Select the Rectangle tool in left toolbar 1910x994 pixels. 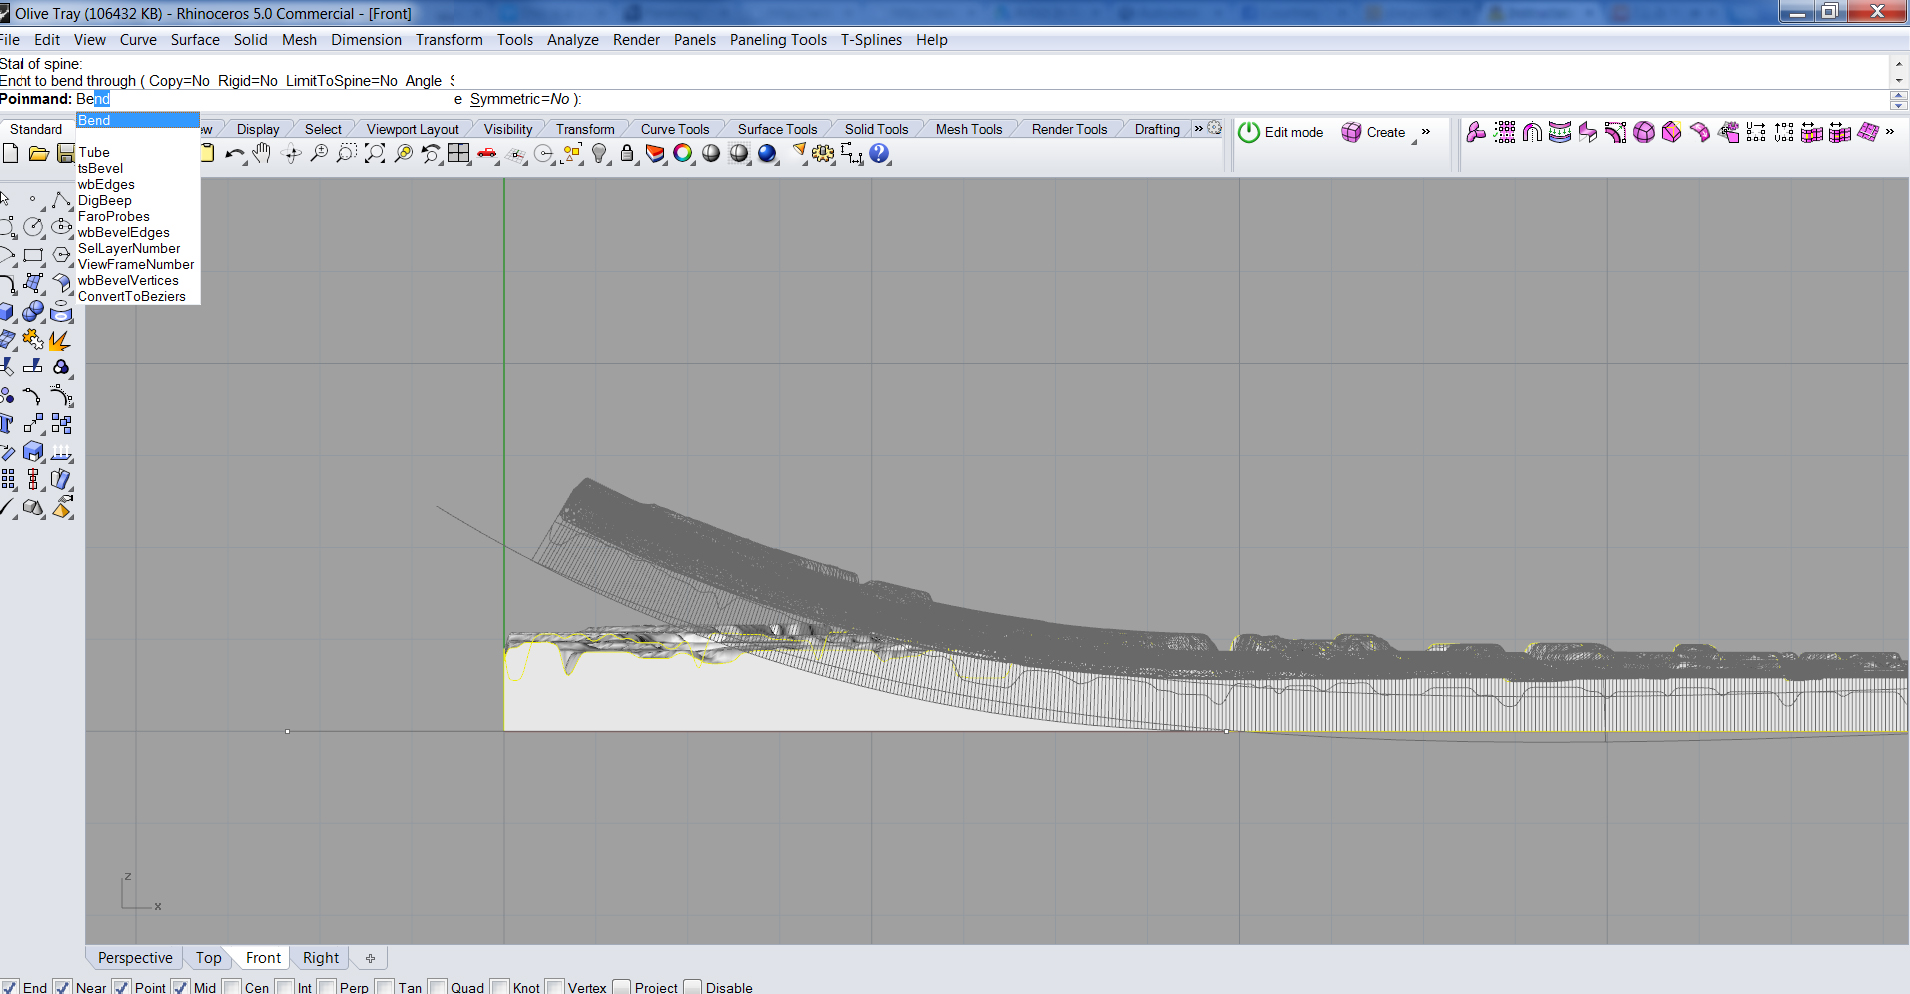pos(33,256)
